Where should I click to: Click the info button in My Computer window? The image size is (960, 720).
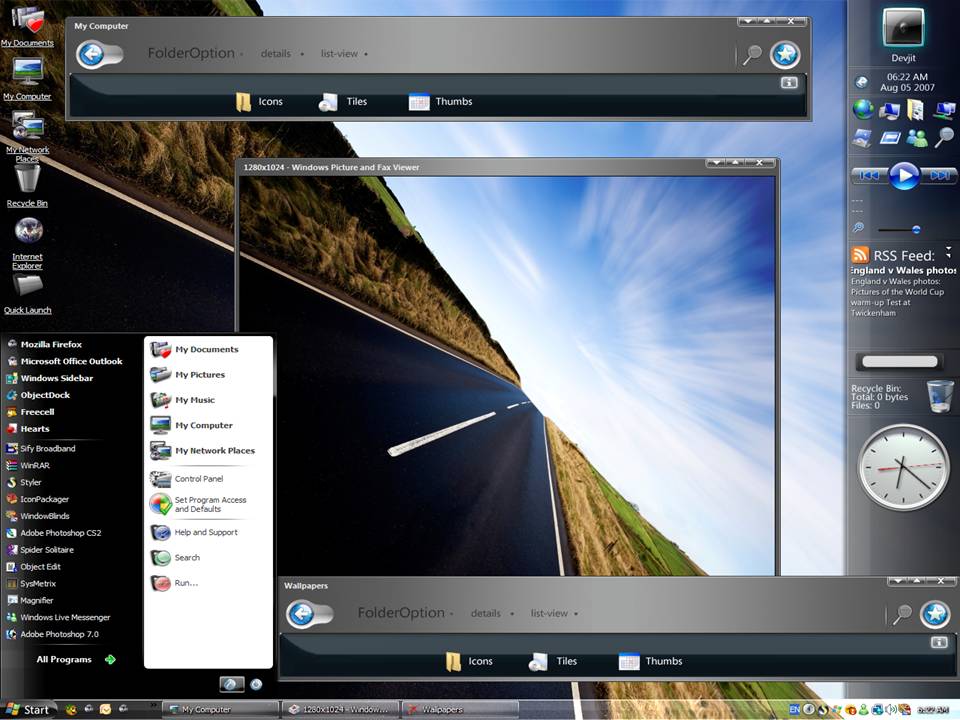(x=789, y=83)
